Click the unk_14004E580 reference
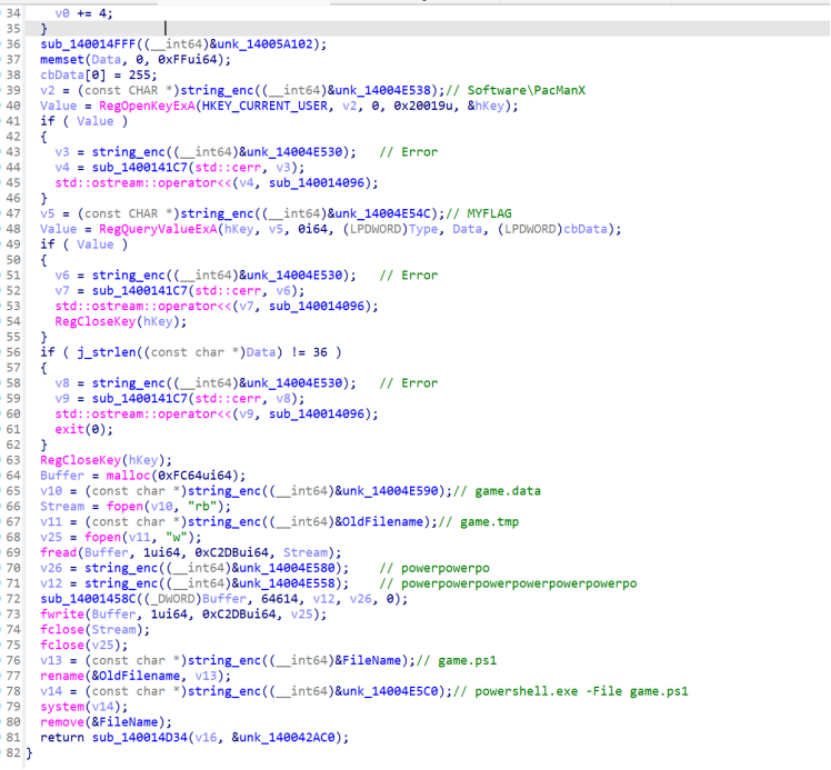This screenshot has width=831, height=770. pos(287,568)
